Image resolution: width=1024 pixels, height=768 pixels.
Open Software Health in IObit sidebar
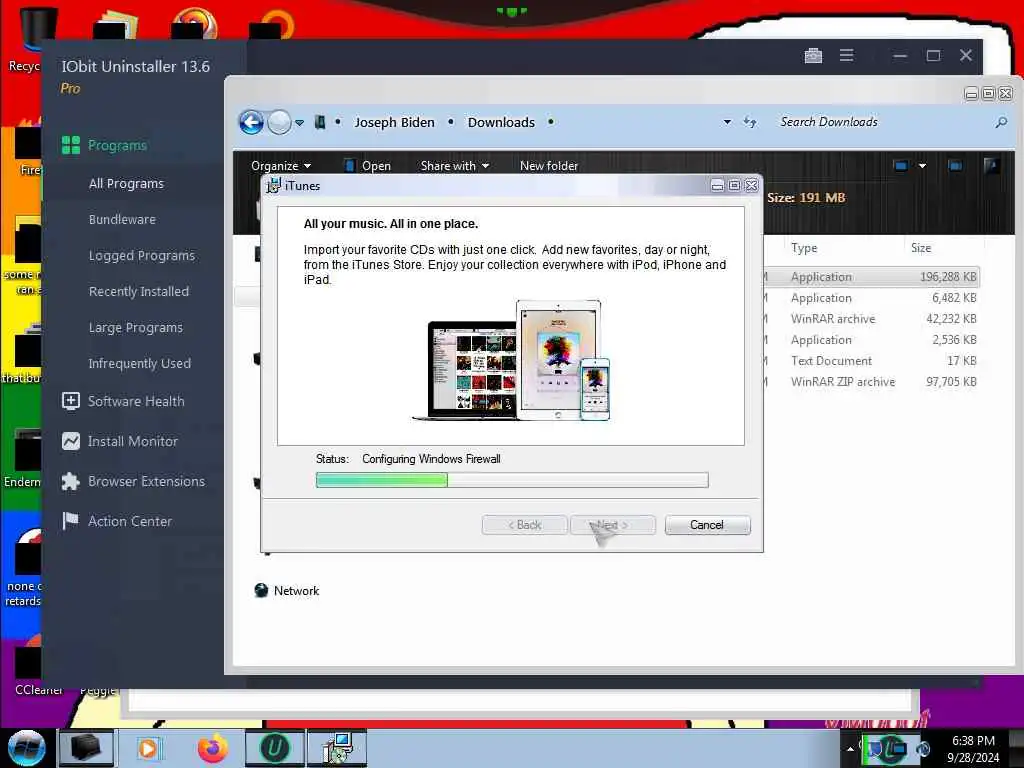coord(123,401)
